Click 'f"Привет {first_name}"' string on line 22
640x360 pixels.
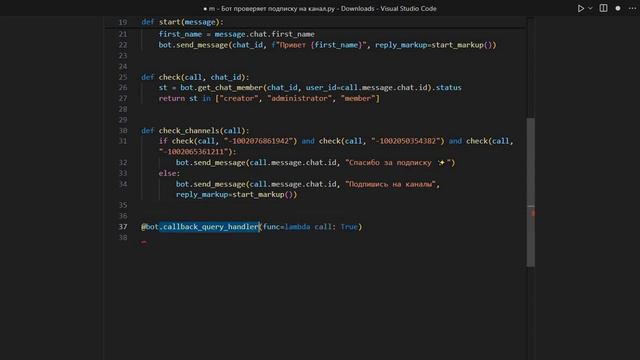point(319,45)
